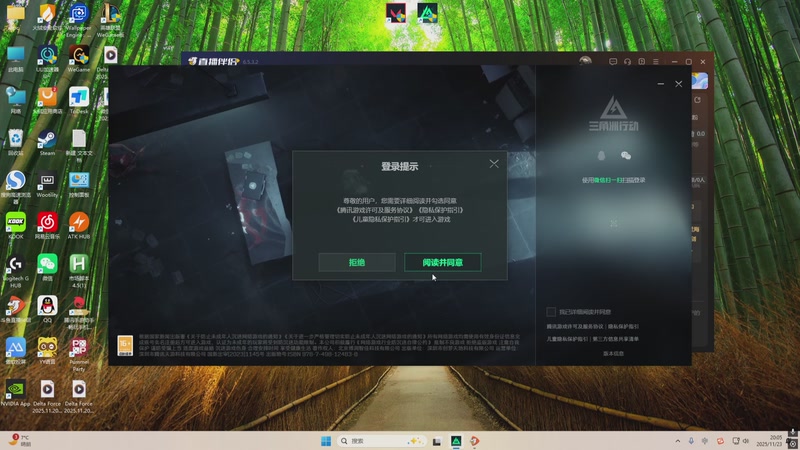Viewport: 800px width, 450px height.
Task: Open Steam desktop shortcut
Action: (x=47, y=142)
